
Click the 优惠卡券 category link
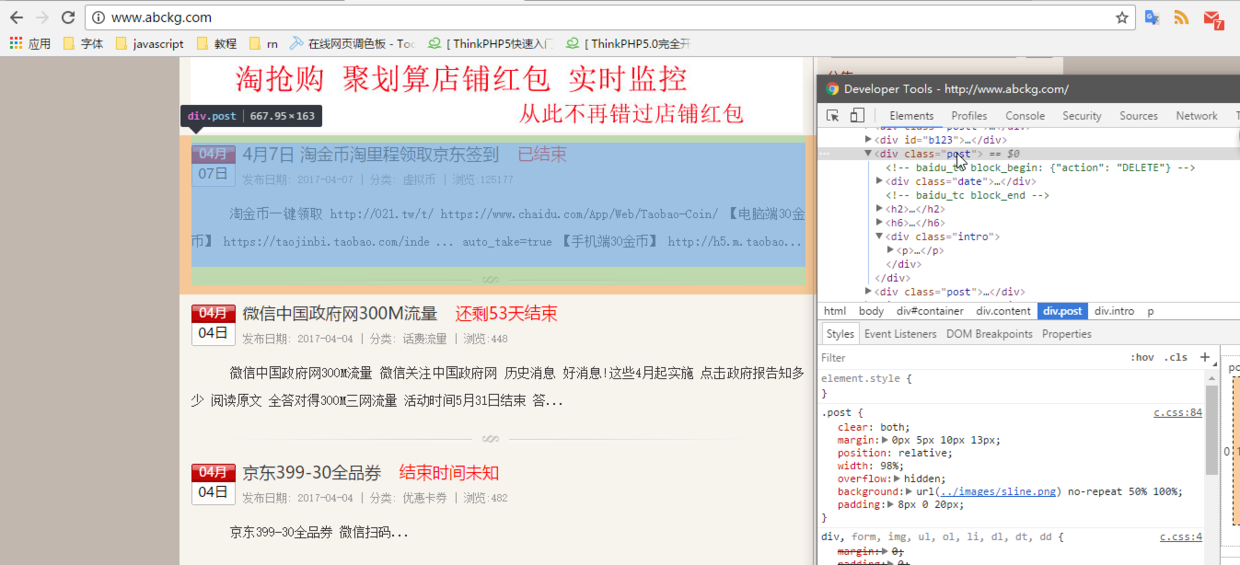pyautogui.click(x=424, y=498)
